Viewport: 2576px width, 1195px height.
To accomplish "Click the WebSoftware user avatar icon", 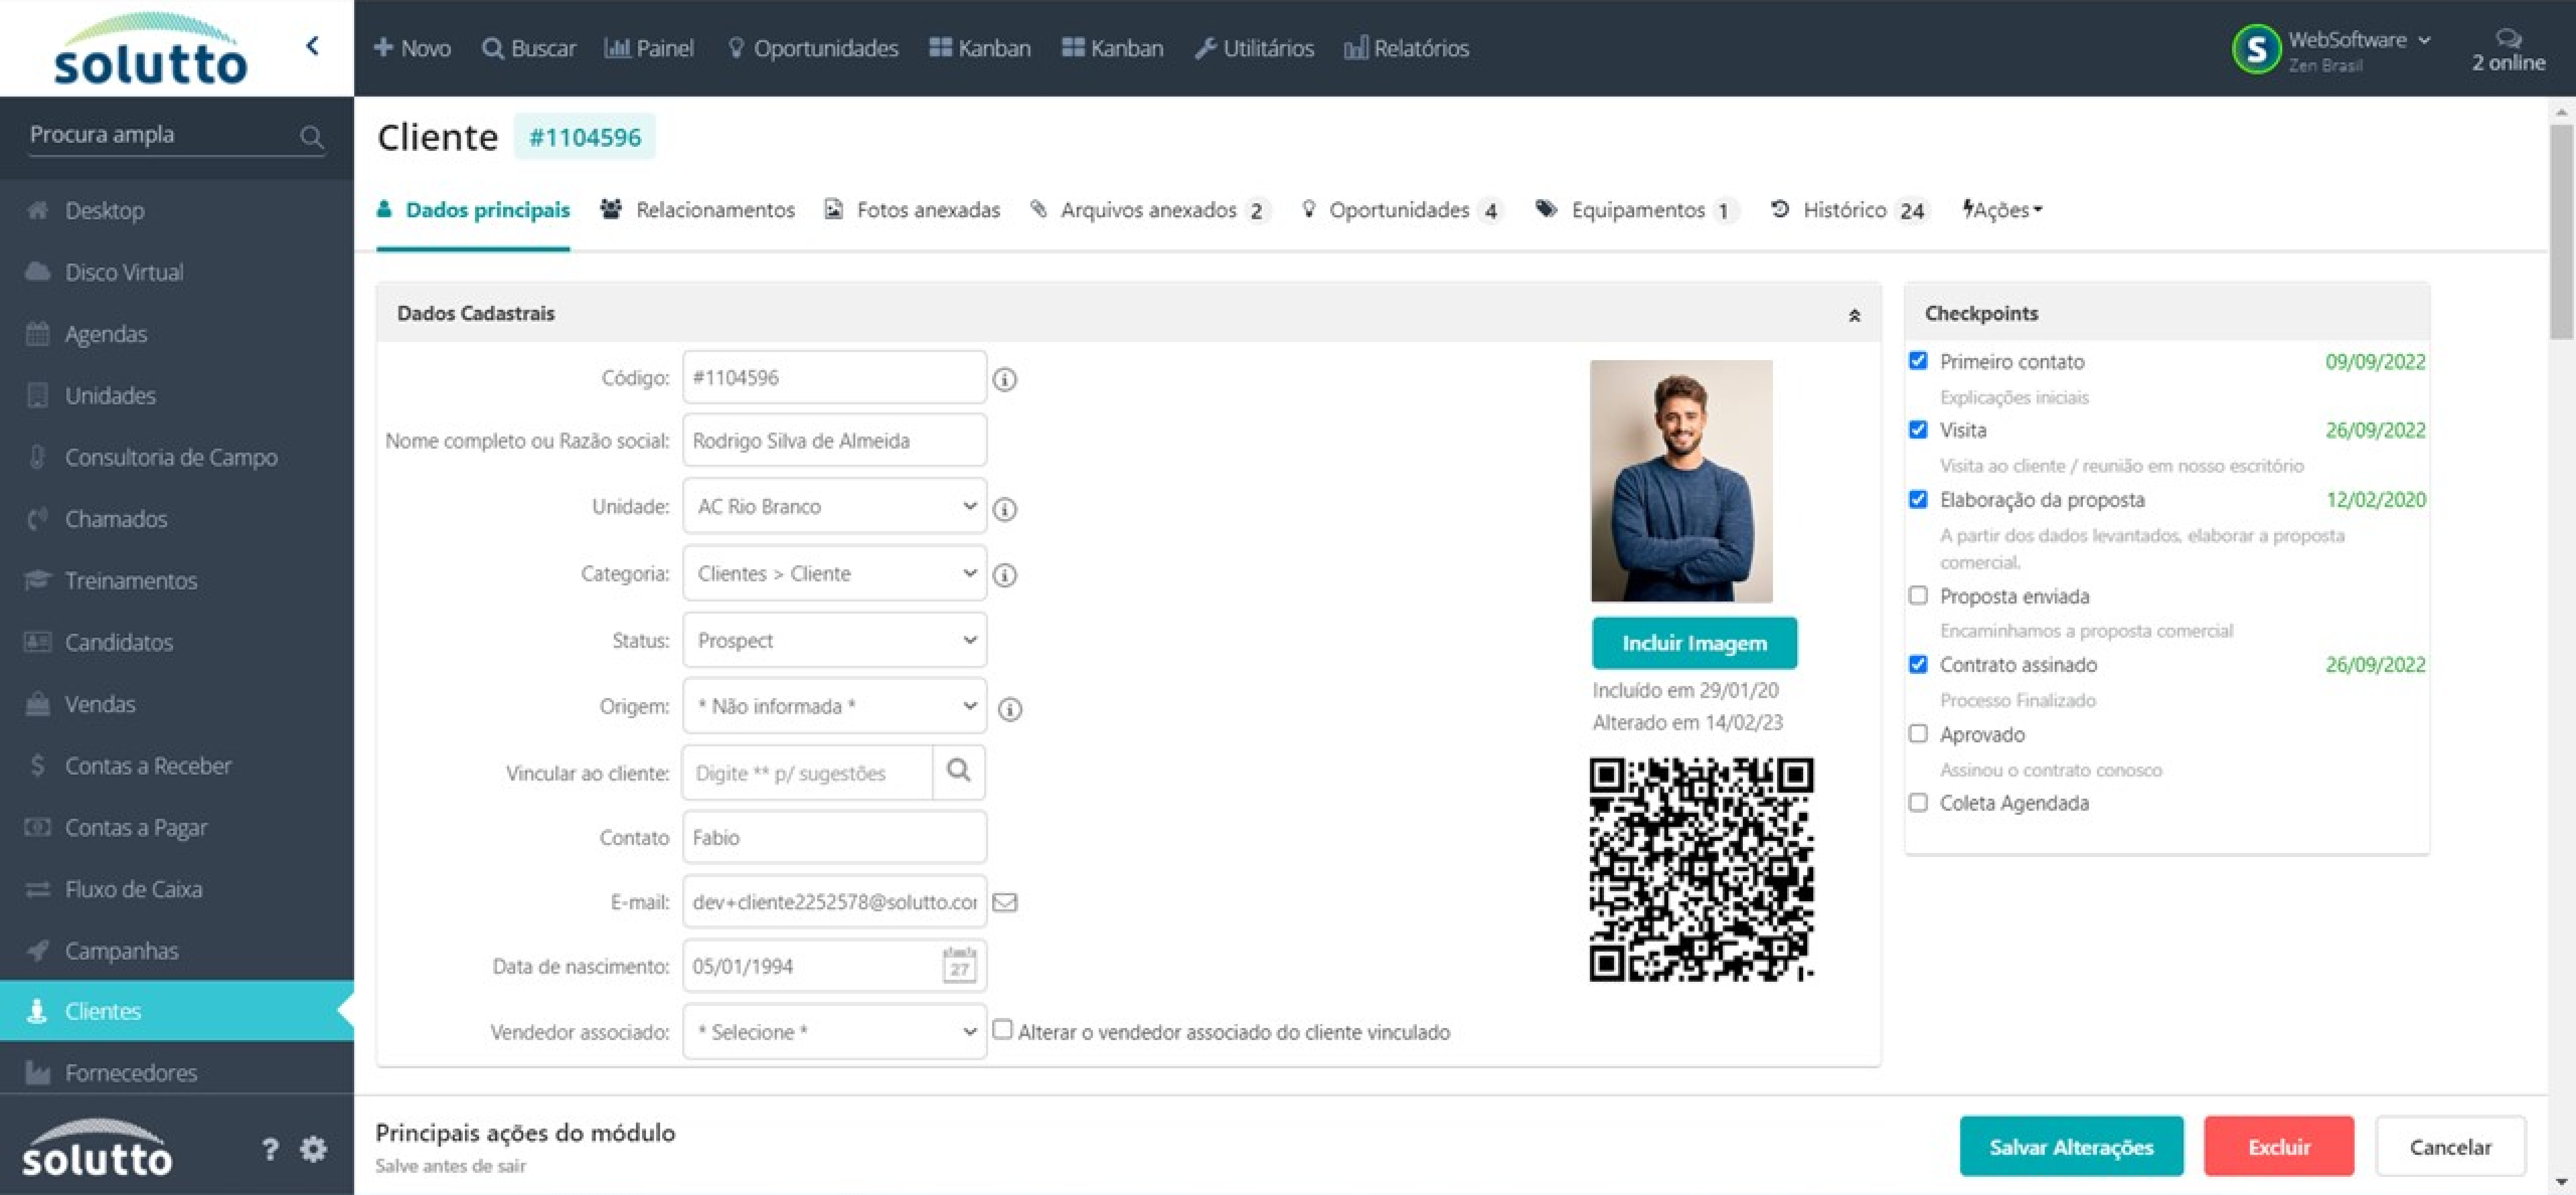I will coord(2255,48).
